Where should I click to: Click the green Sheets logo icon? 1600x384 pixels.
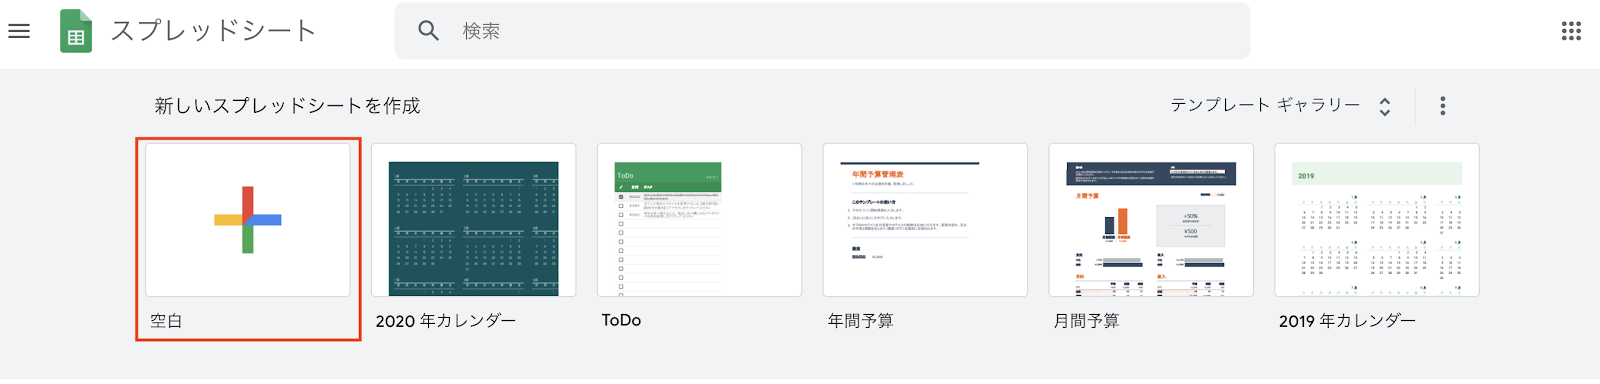point(76,31)
